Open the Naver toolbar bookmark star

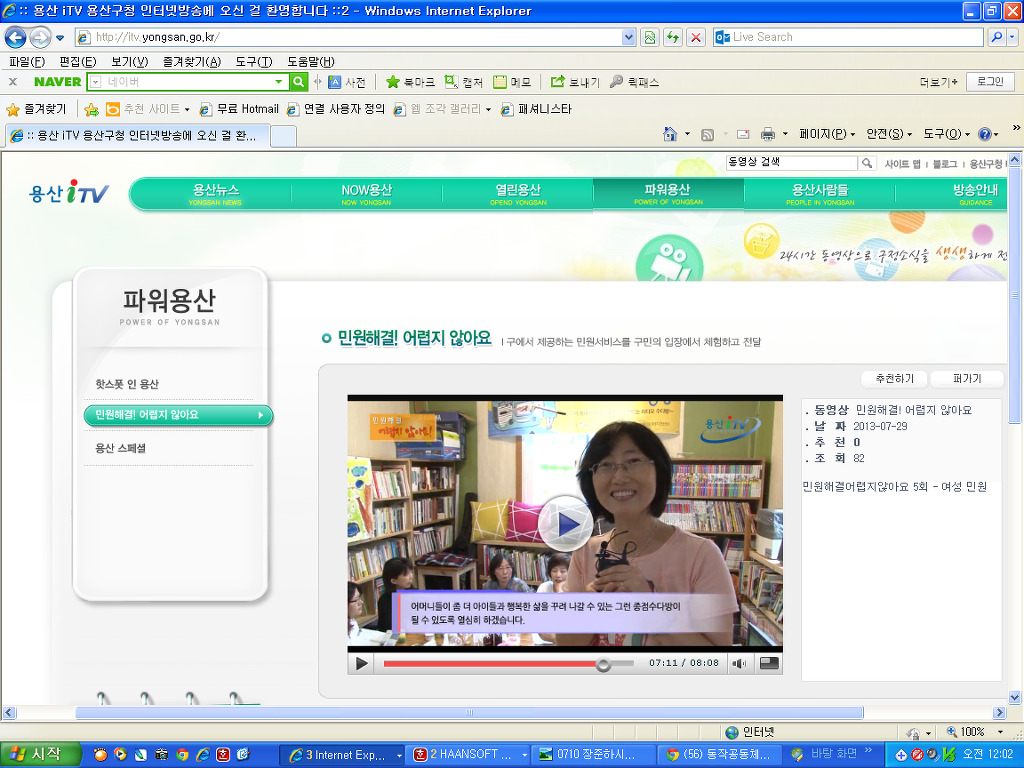393,82
